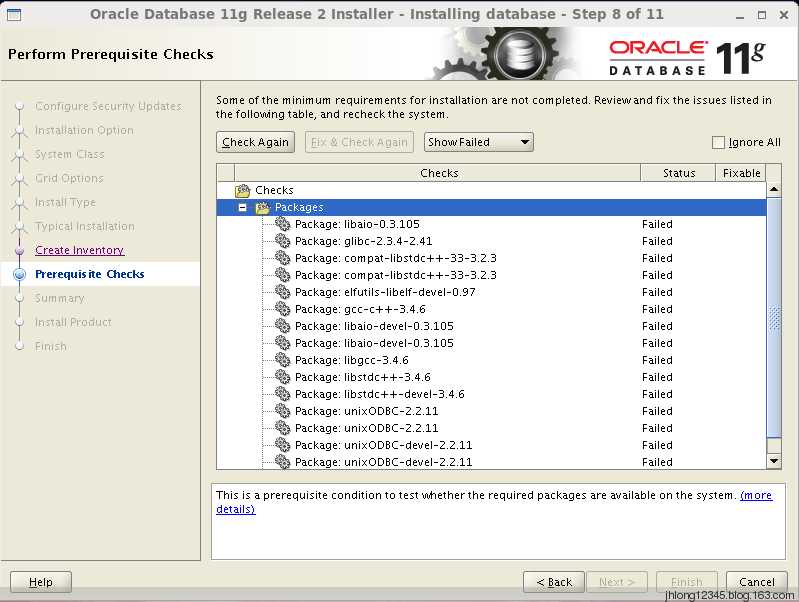Select Configure Security Updates step
799x602 pixels.
(109, 106)
